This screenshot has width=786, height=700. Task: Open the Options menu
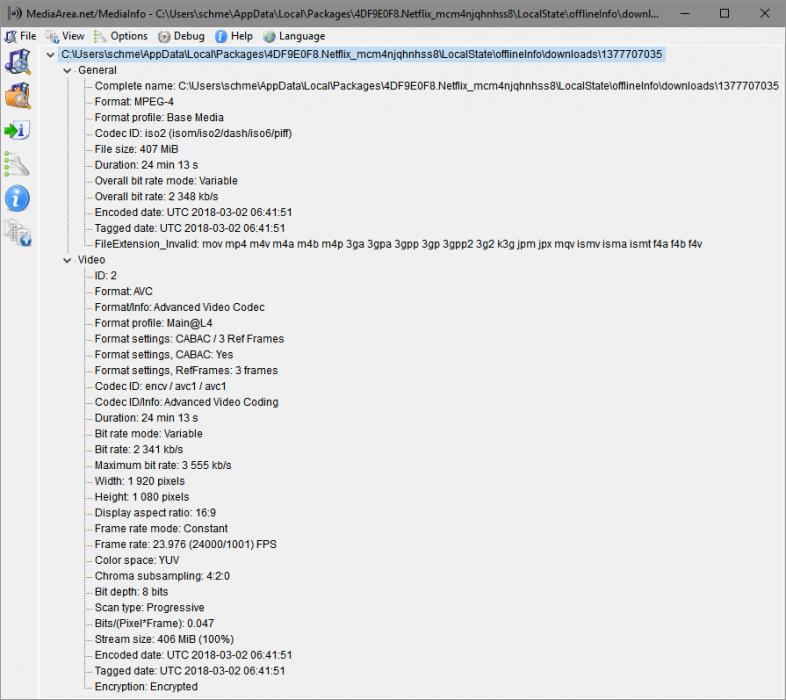121,36
